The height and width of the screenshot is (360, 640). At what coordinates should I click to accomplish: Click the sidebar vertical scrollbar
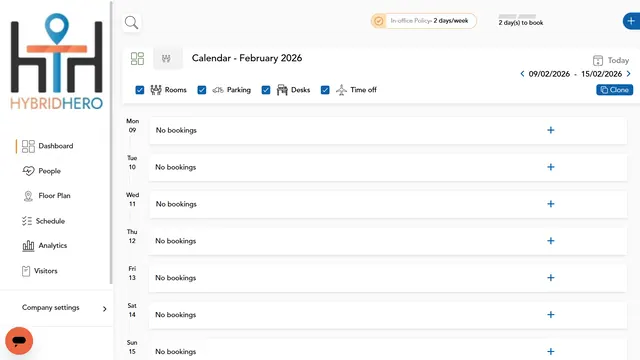pos(111,143)
